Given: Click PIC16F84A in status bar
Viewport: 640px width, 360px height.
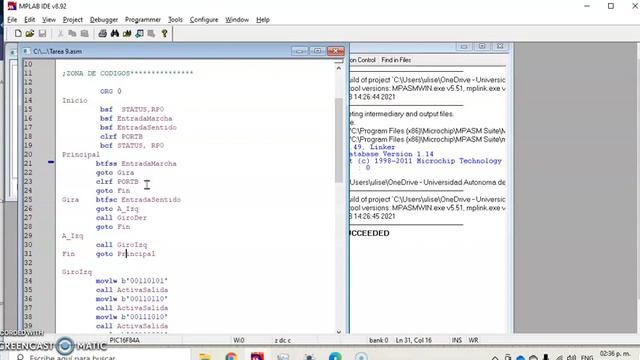Looking at the screenshot, I should tap(124, 340).
